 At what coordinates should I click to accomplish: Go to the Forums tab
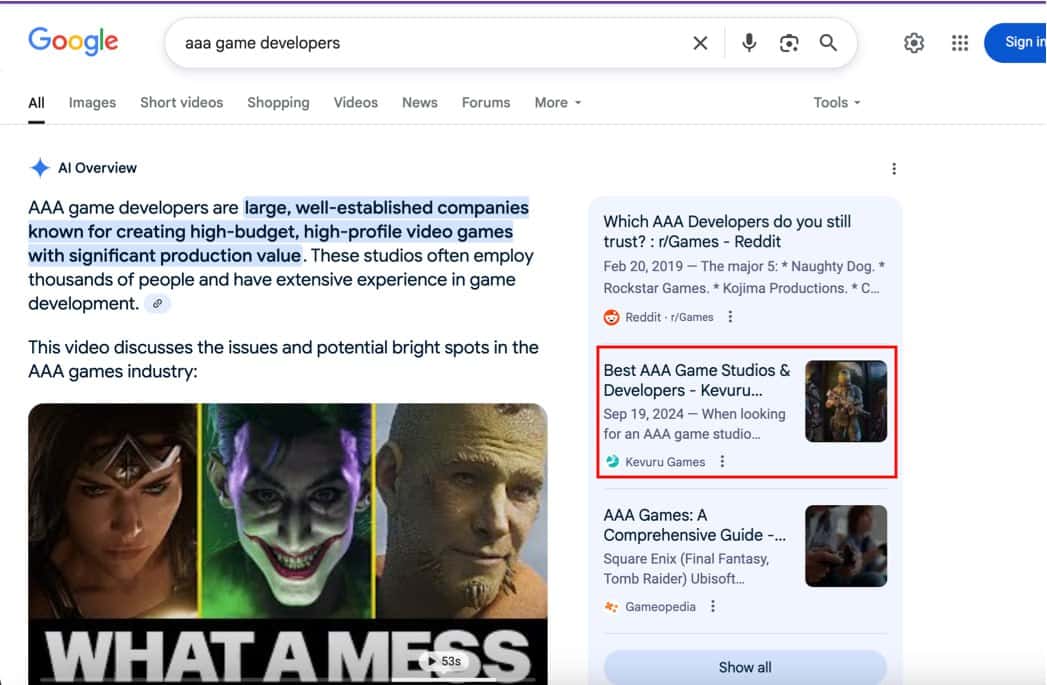[486, 103]
